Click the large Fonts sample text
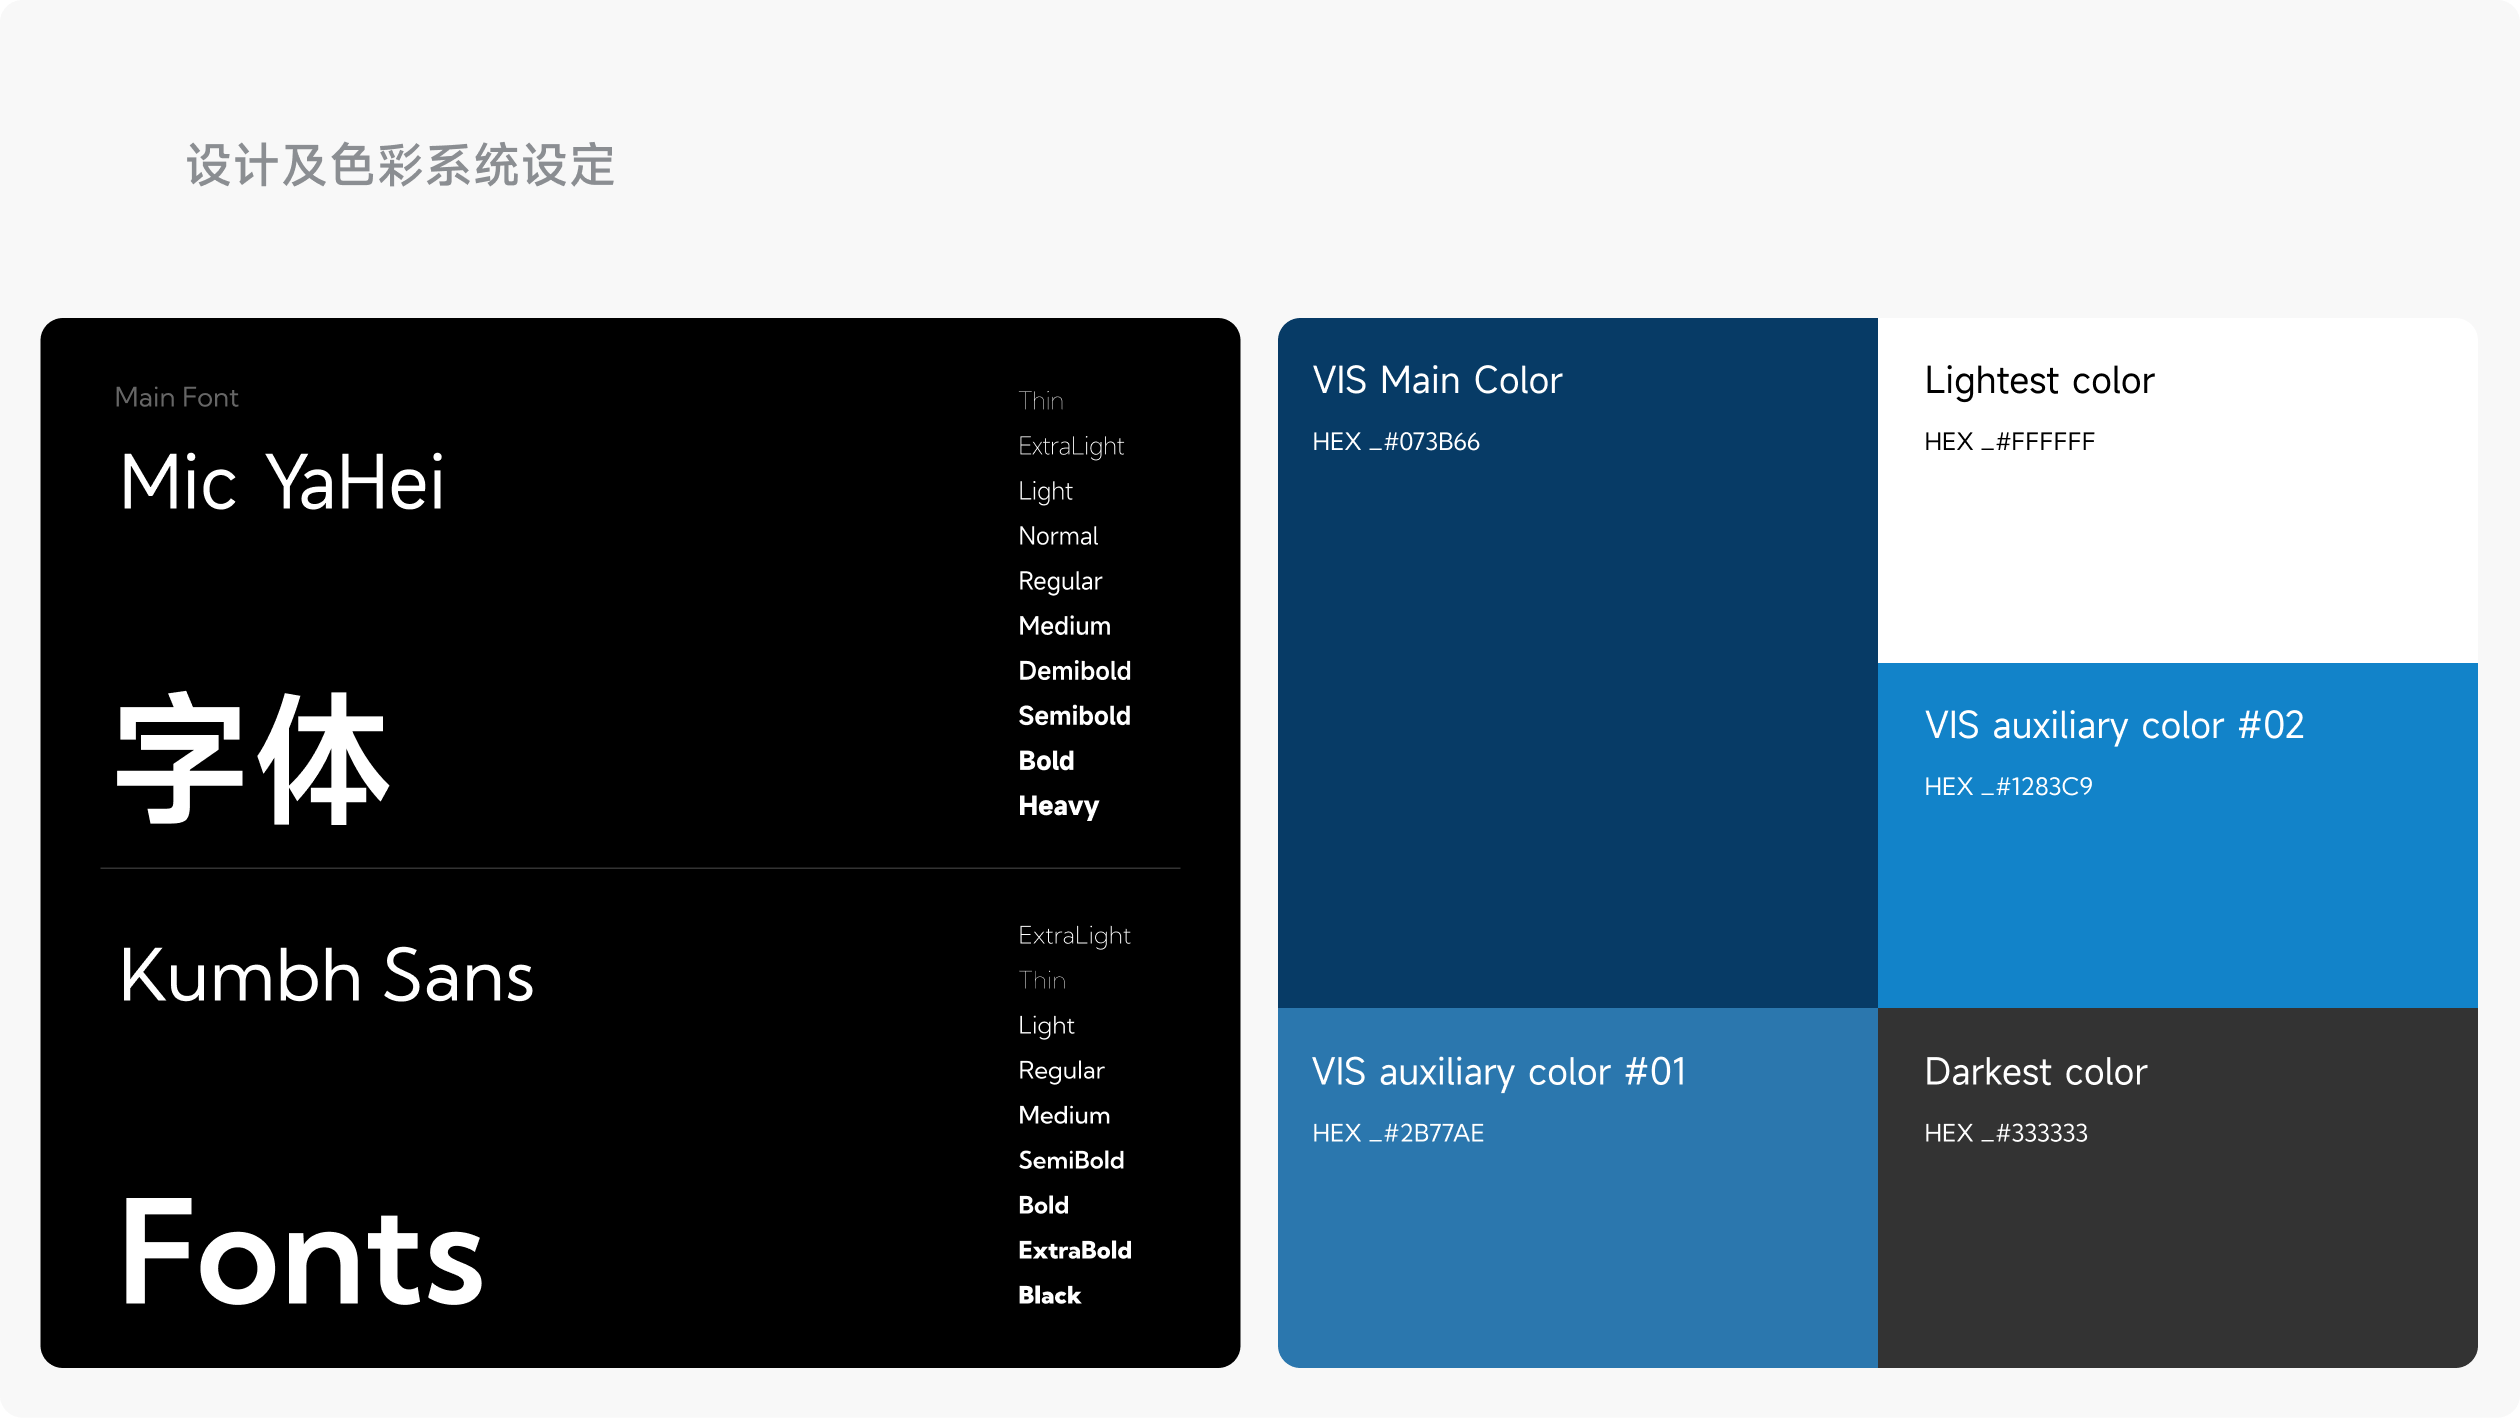The image size is (2520, 1418). [301, 1253]
